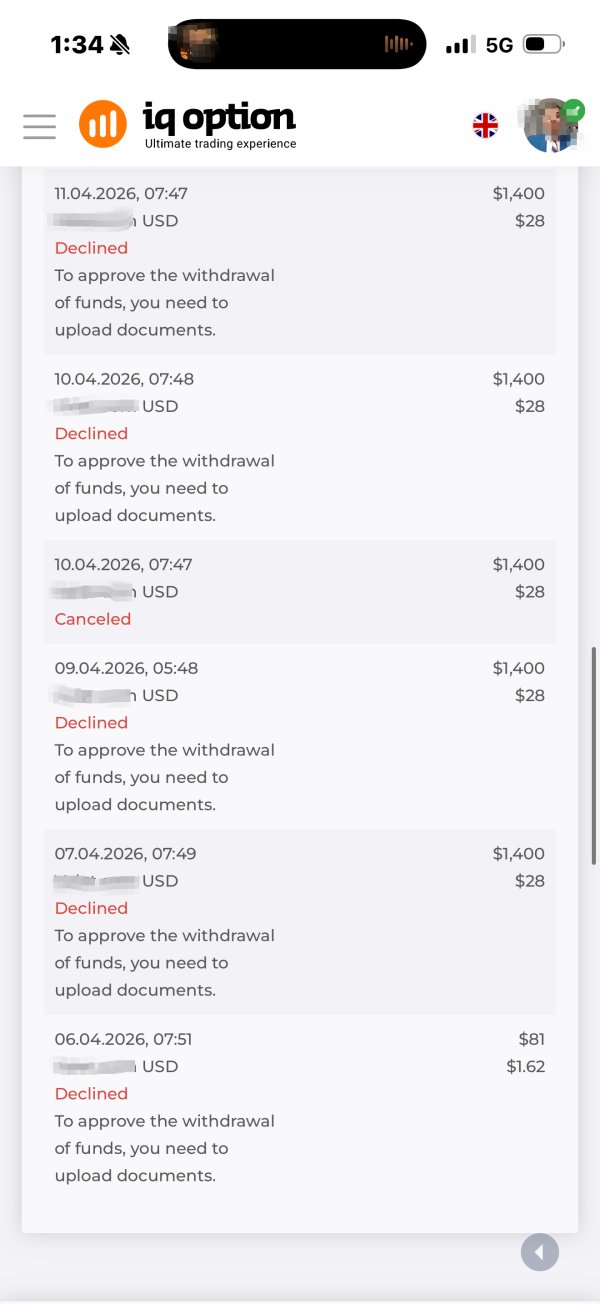Click the $81 amount on 06.04.2026 entry

click(x=532, y=1039)
